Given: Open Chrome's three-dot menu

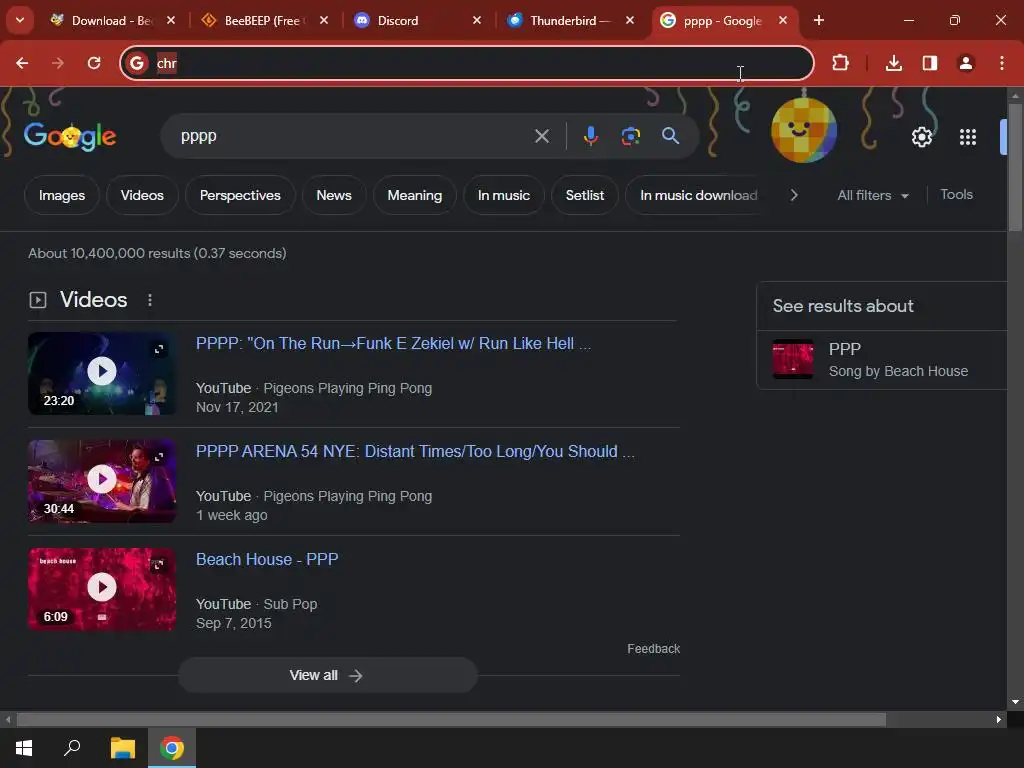Looking at the screenshot, I should [1001, 63].
